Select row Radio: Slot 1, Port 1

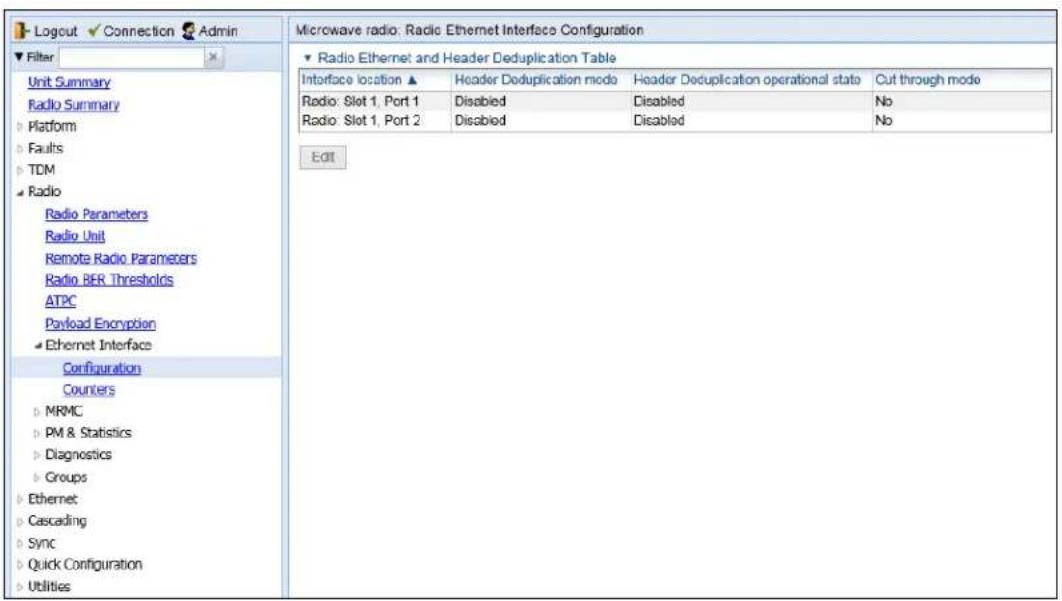click(x=675, y=101)
